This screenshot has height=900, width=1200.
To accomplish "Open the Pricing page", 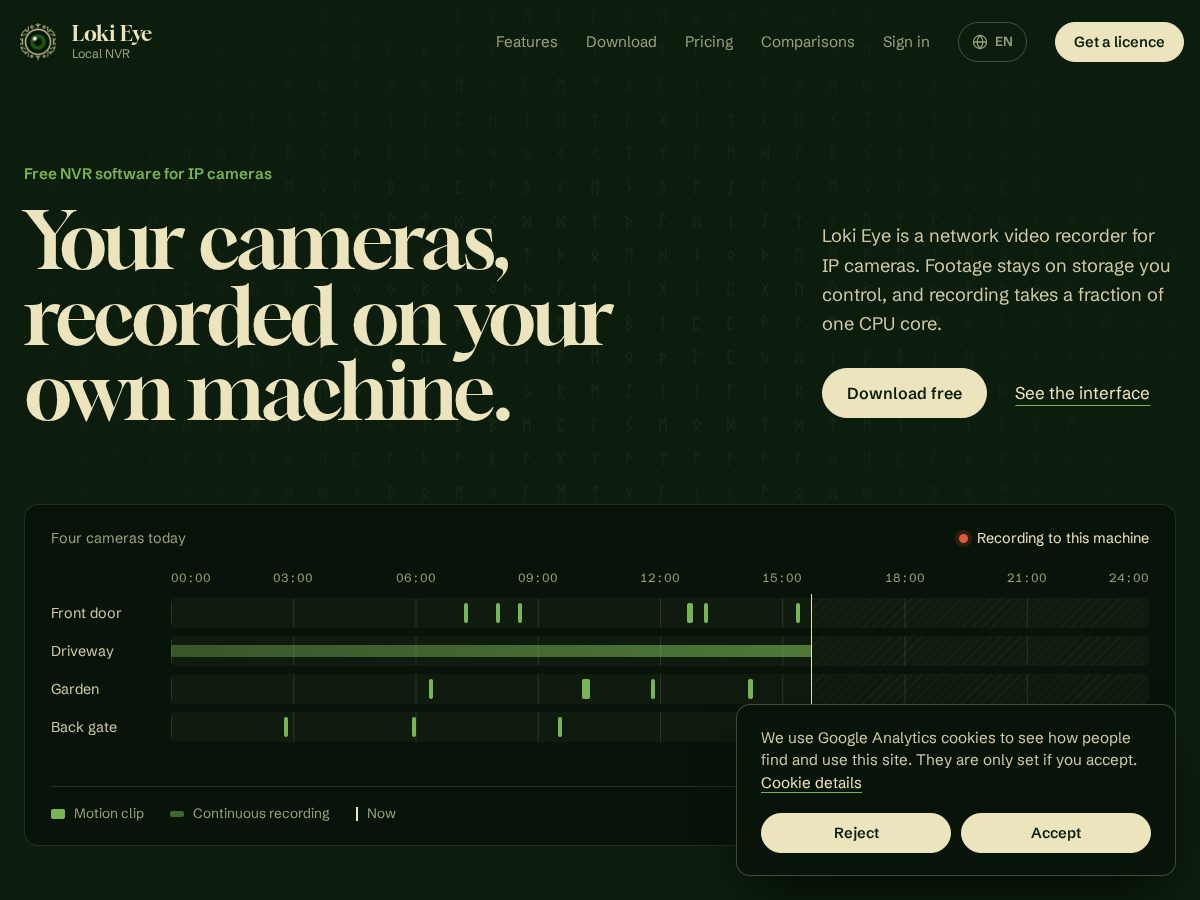I will [x=709, y=42].
